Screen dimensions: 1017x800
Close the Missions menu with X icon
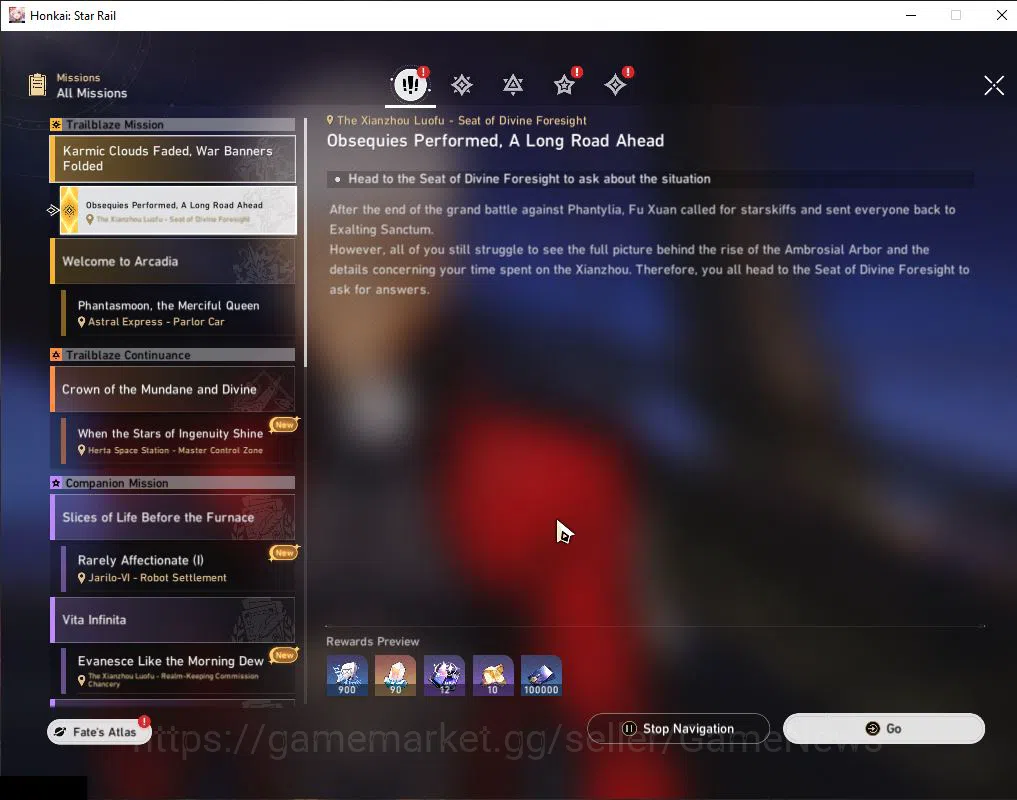point(994,85)
